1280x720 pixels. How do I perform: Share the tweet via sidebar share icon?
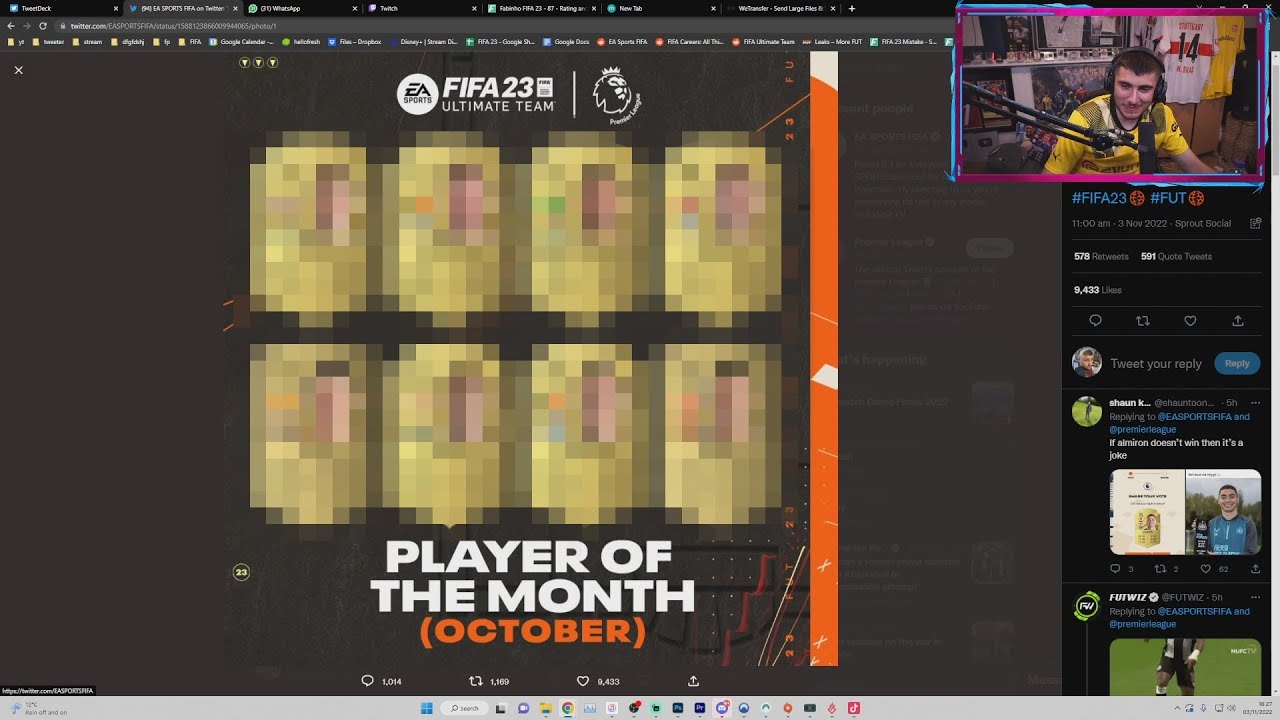[1238, 321]
